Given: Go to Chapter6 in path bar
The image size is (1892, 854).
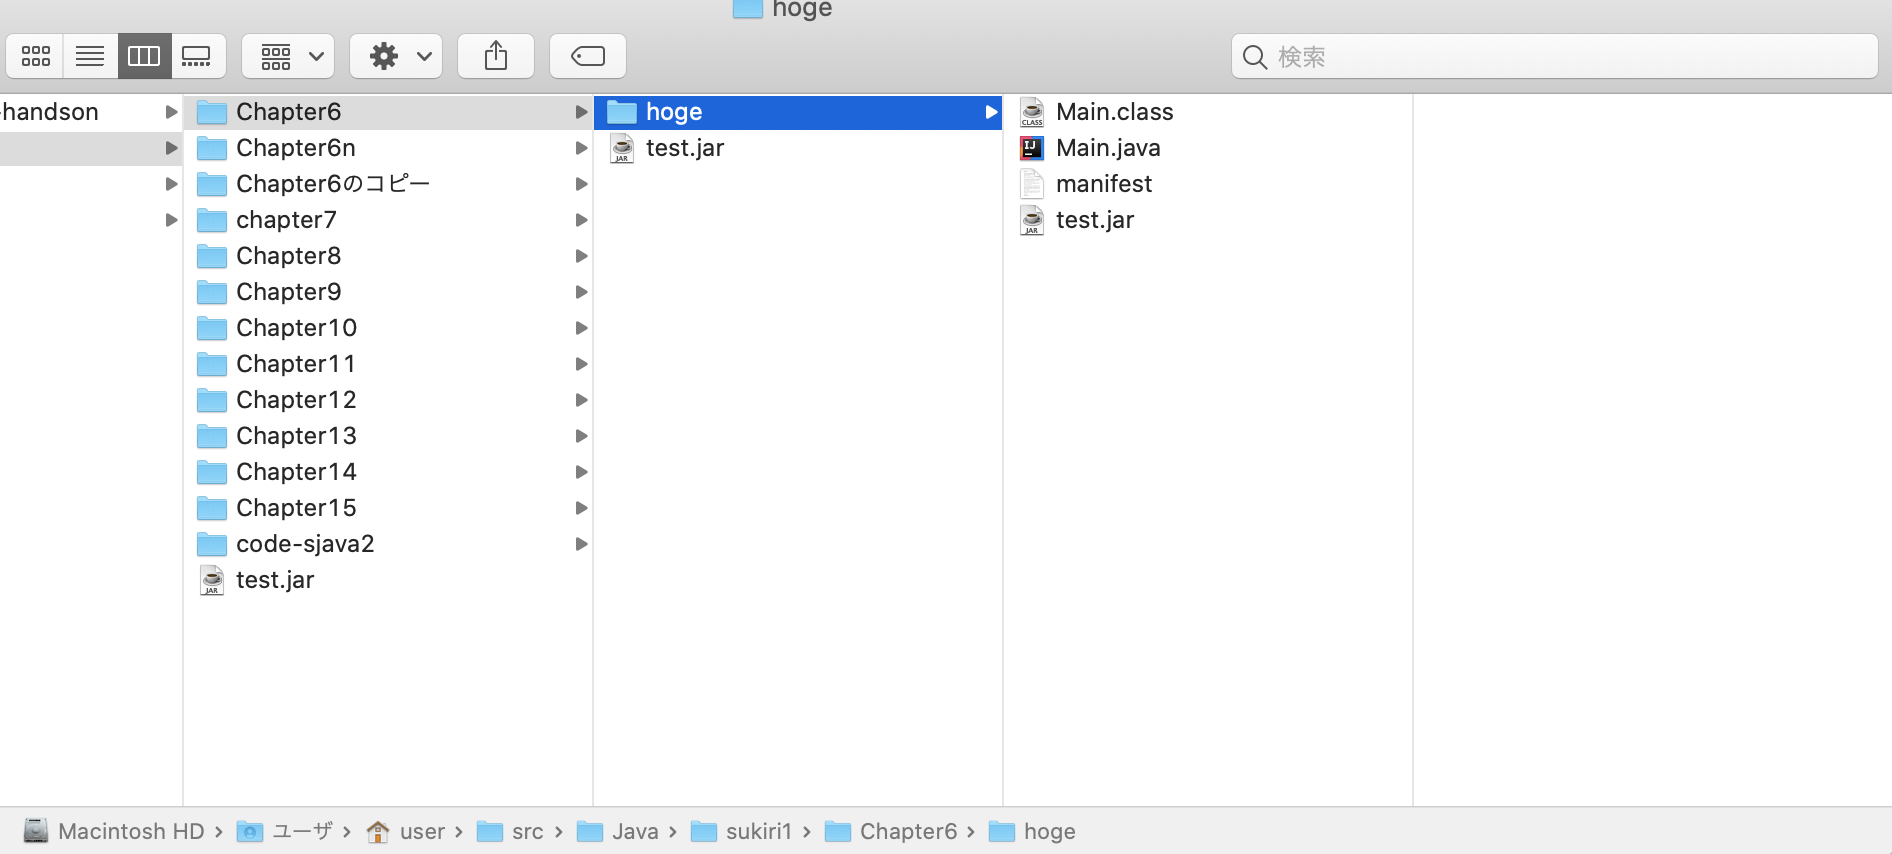Looking at the screenshot, I should click(891, 831).
